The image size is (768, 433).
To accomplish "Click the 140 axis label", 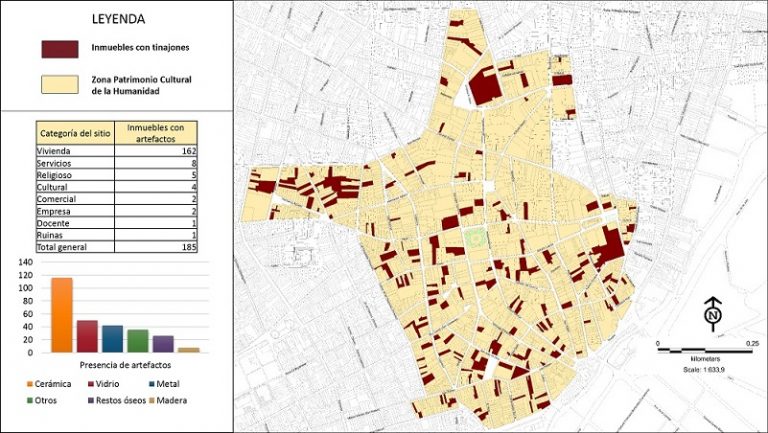I will [26, 262].
